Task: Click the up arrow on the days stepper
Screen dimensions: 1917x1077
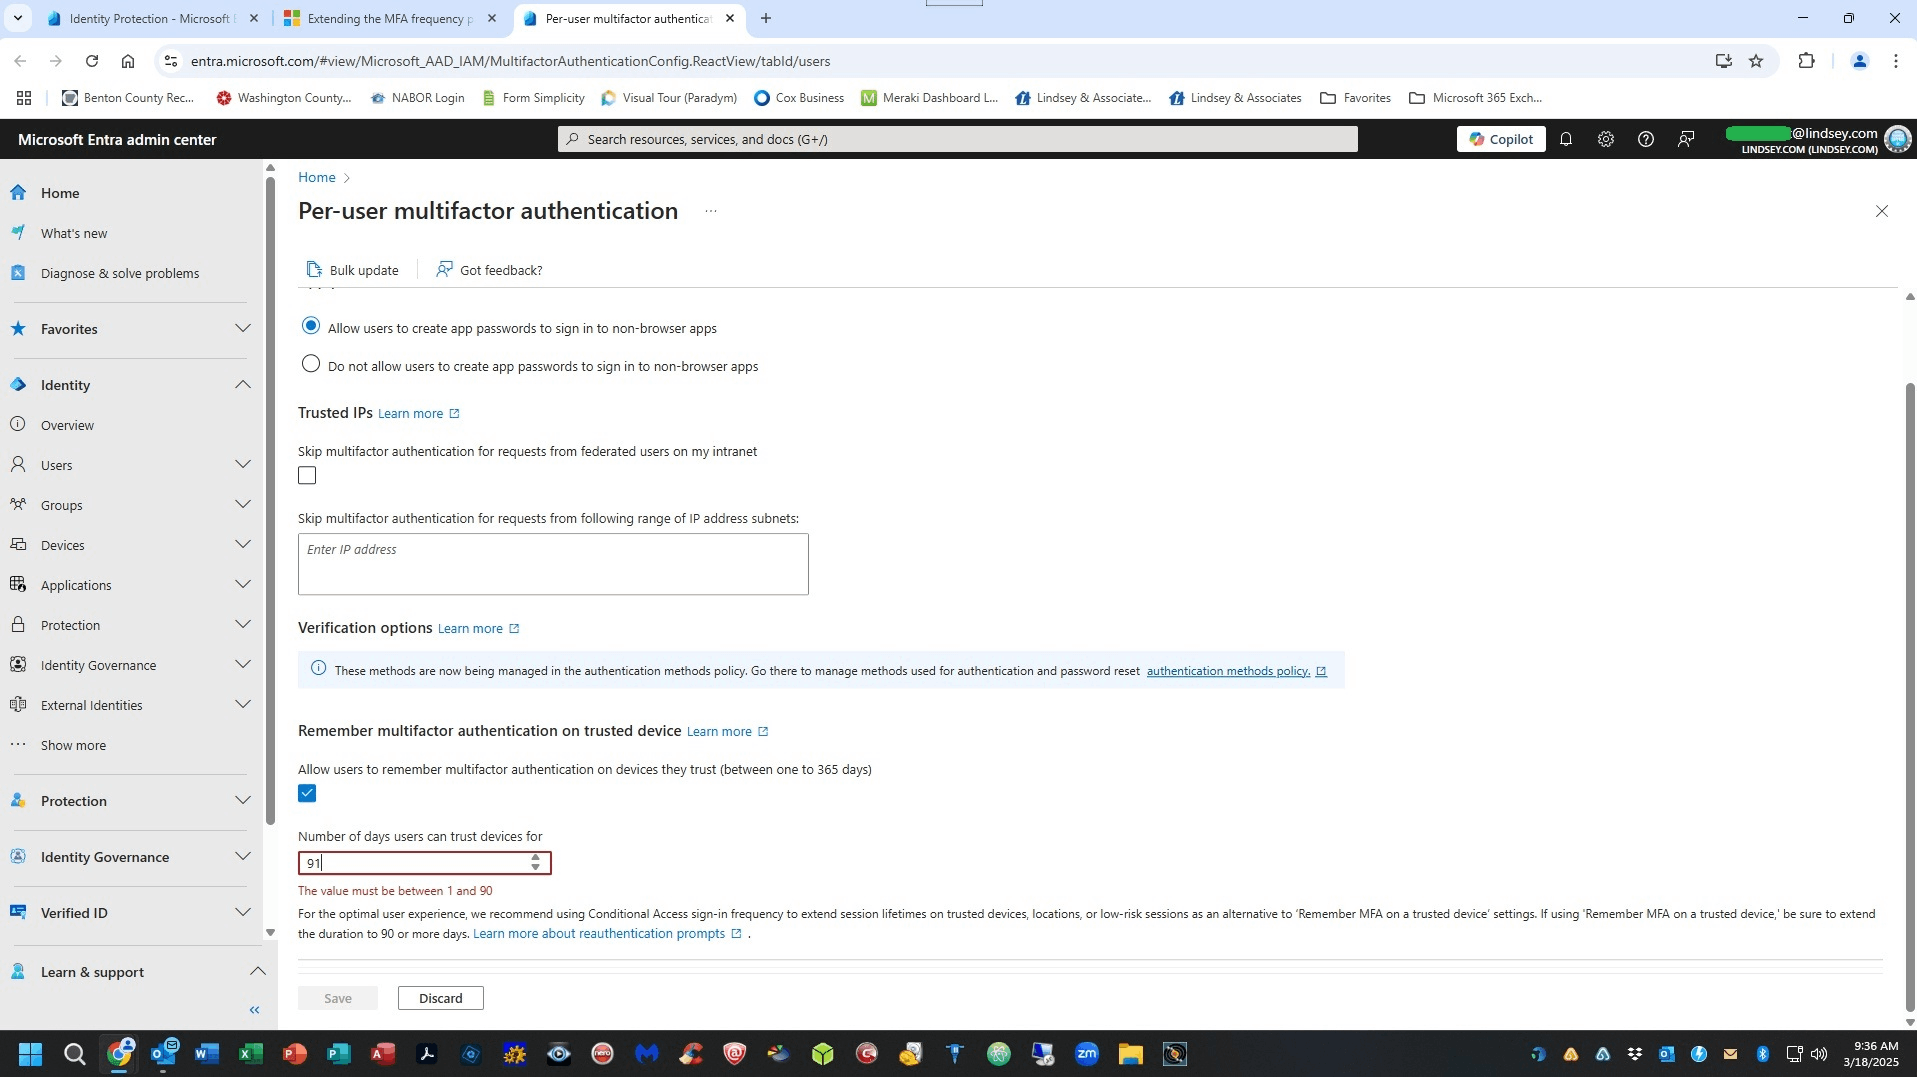Action: pos(536,857)
